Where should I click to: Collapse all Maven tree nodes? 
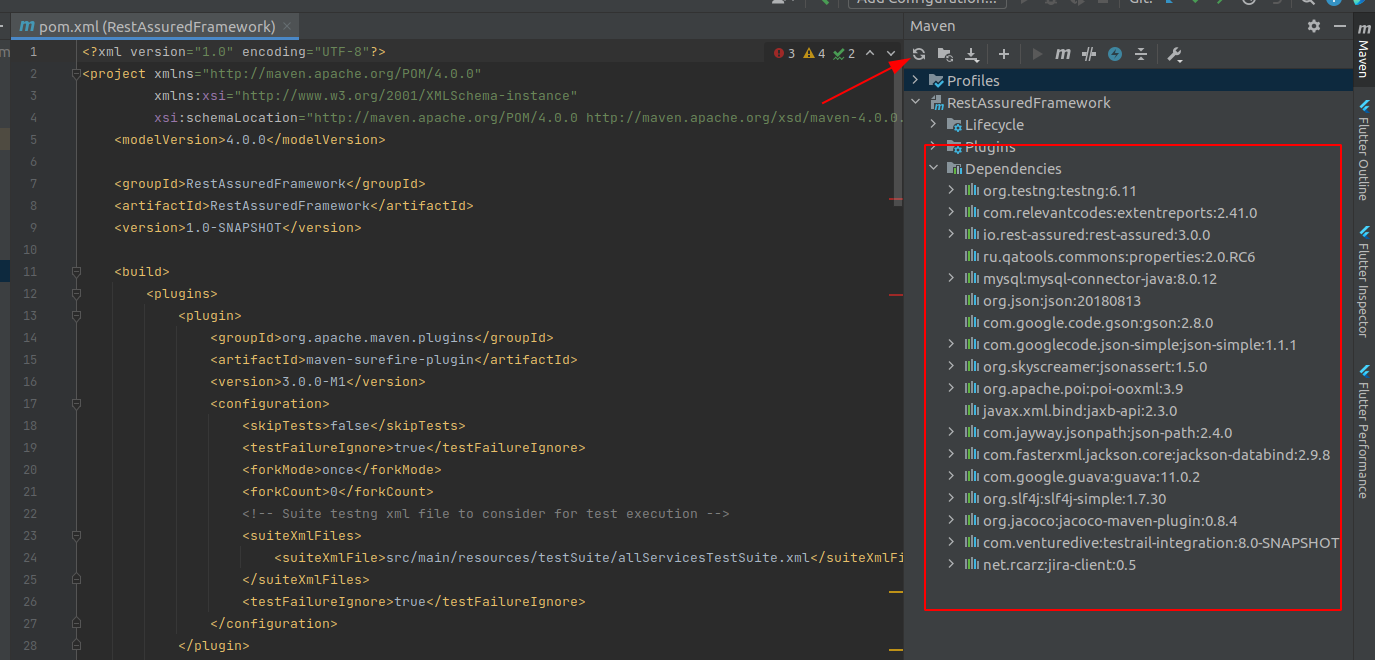pyautogui.click(x=1141, y=54)
